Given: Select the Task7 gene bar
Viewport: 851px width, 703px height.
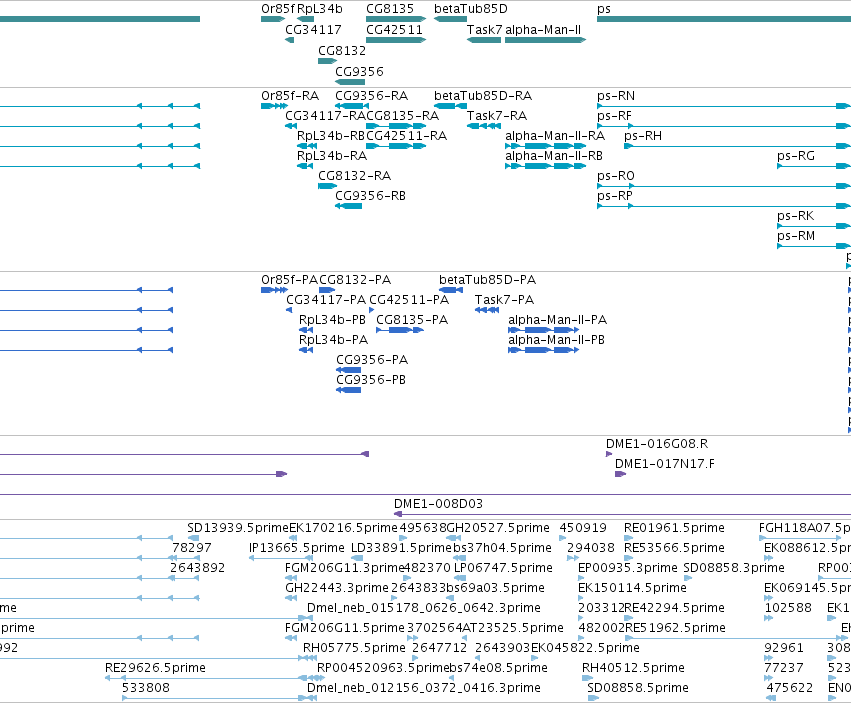Looking at the screenshot, I should tap(484, 40).
